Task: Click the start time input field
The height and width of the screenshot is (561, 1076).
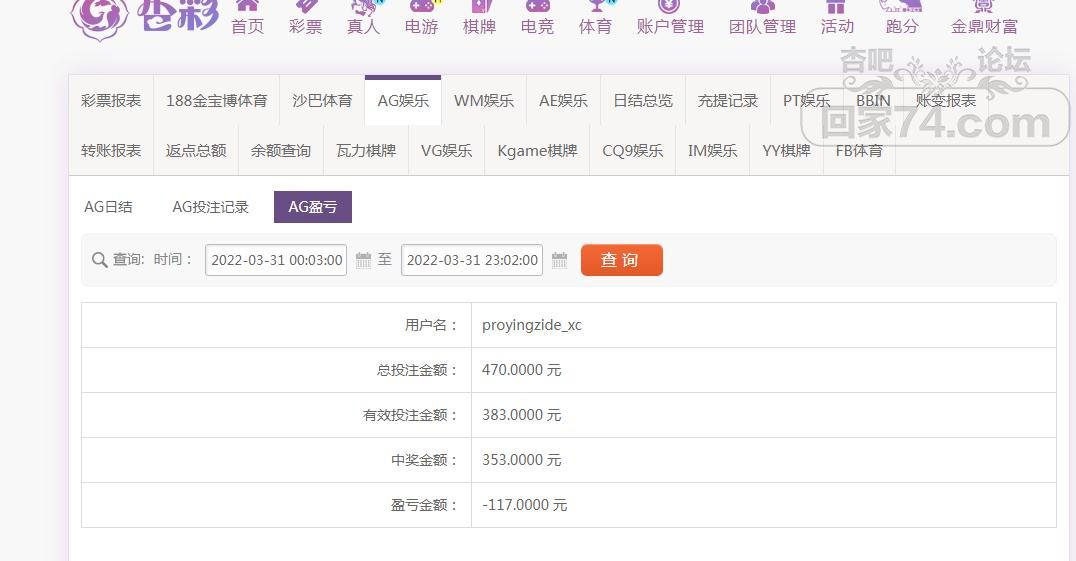Action: click(276, 260)
